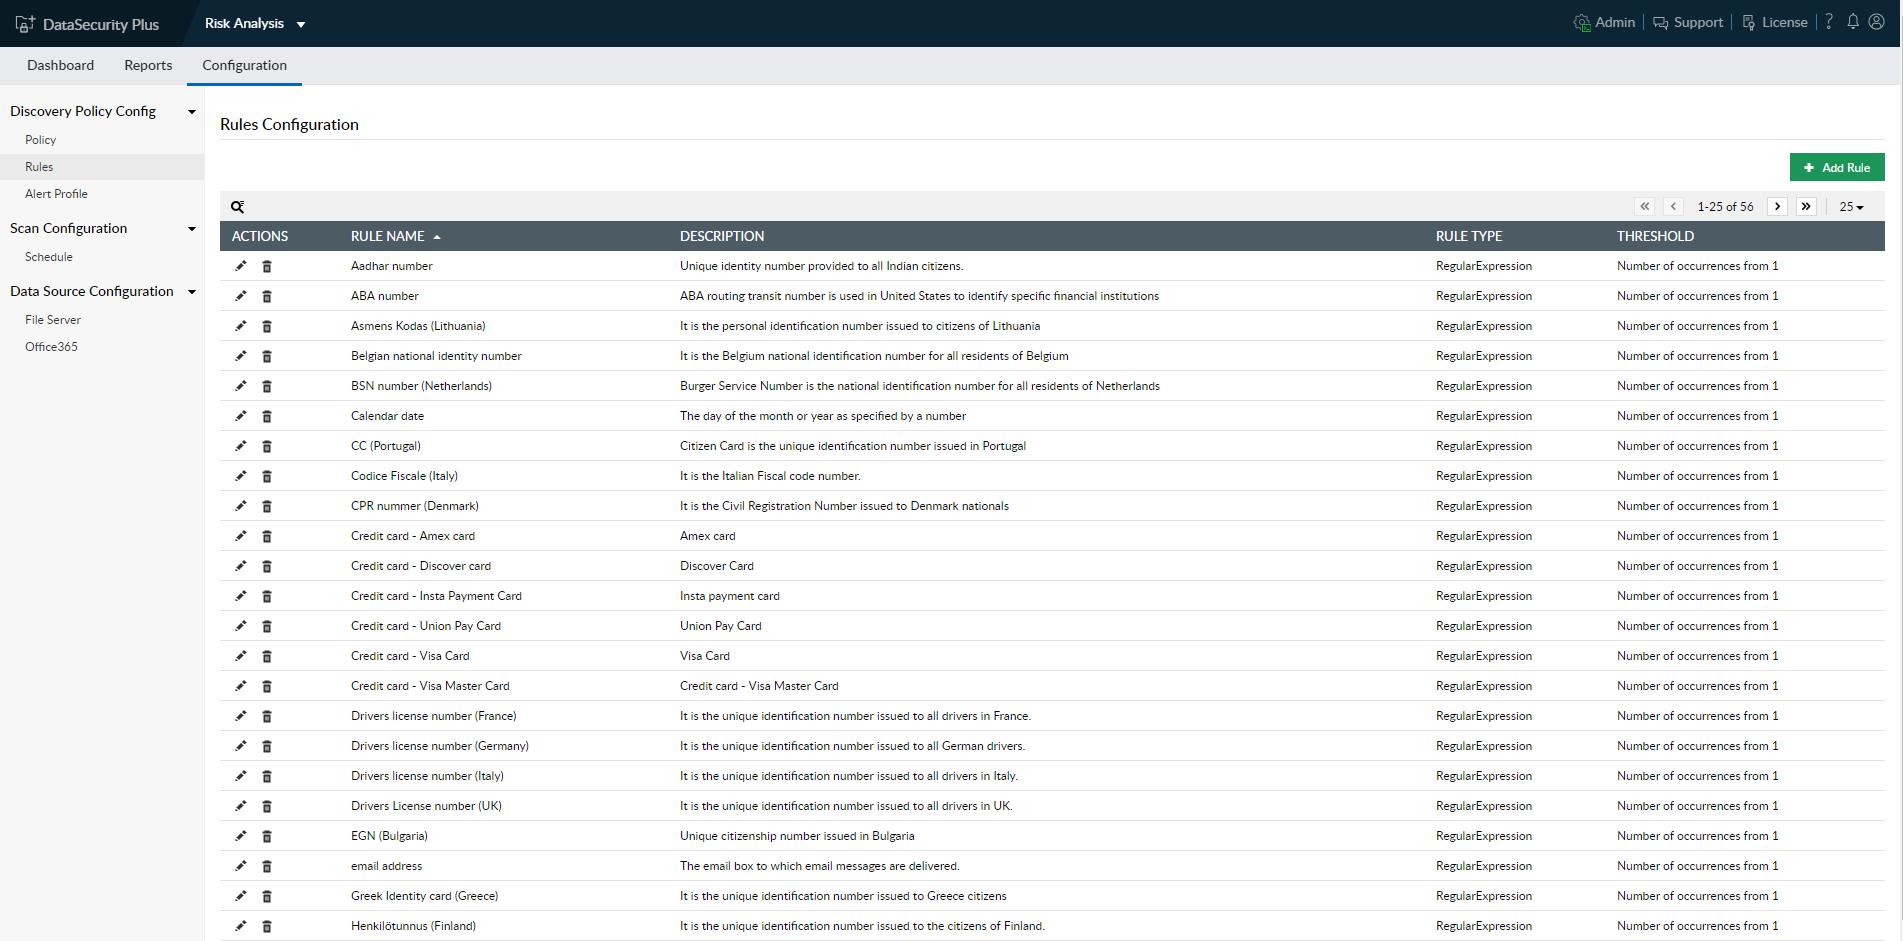Click the edit pencil for Aadhar number rule
The image size is (1903, 941).
coord(240,266)
